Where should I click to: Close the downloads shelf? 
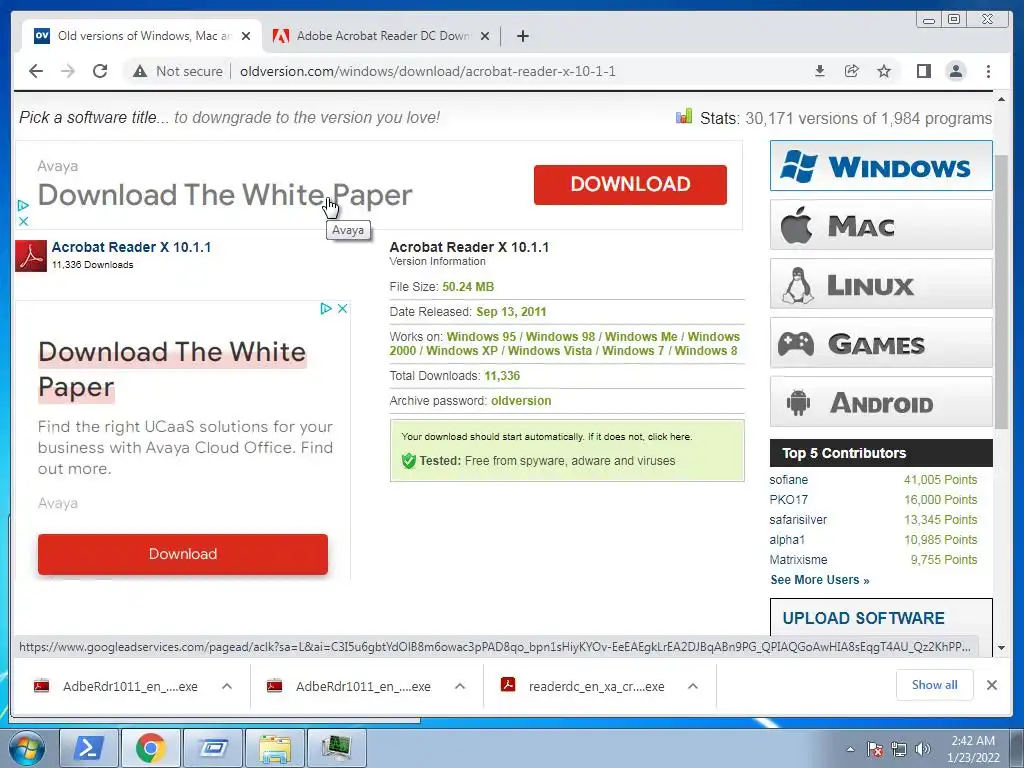pyautogui.click(x=992, y=685)
